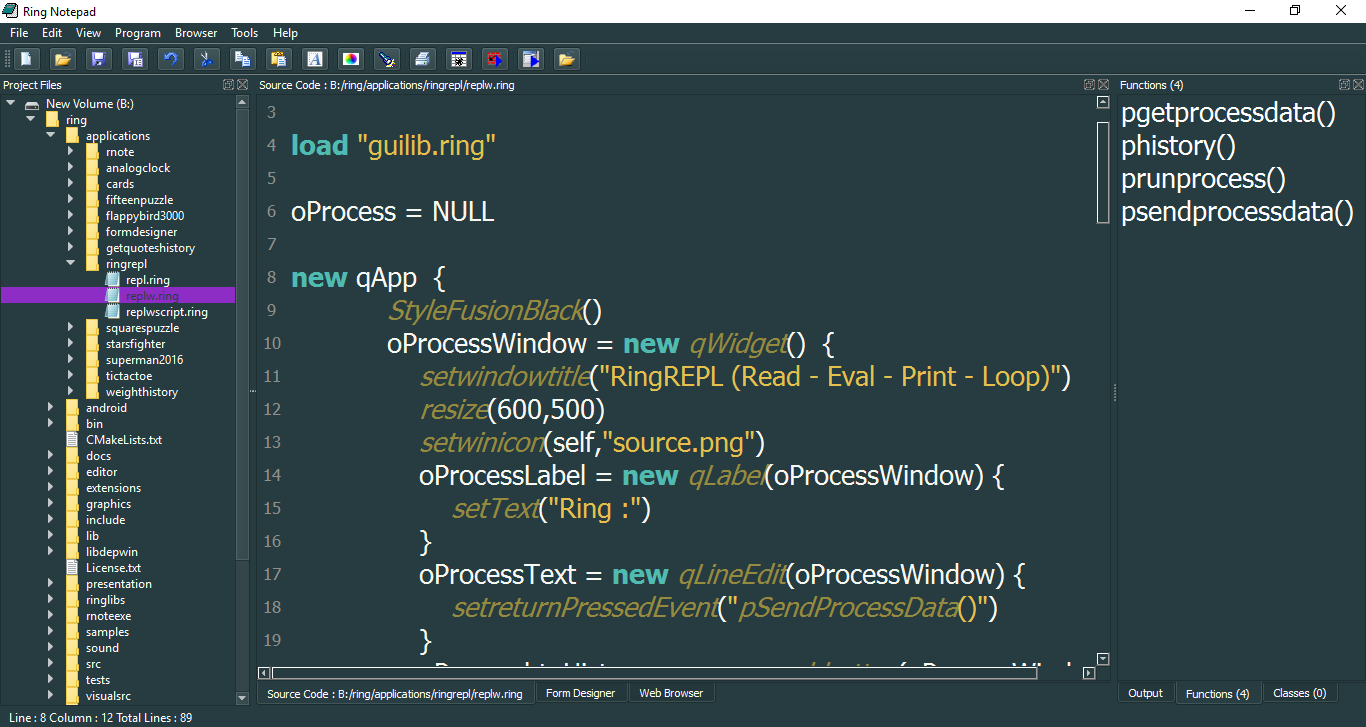Image resolution: width=1366 pixels, height=727 pixels.
Task: Click the Undo arrow toolbar icon
Action: click(x=171, y=59)
